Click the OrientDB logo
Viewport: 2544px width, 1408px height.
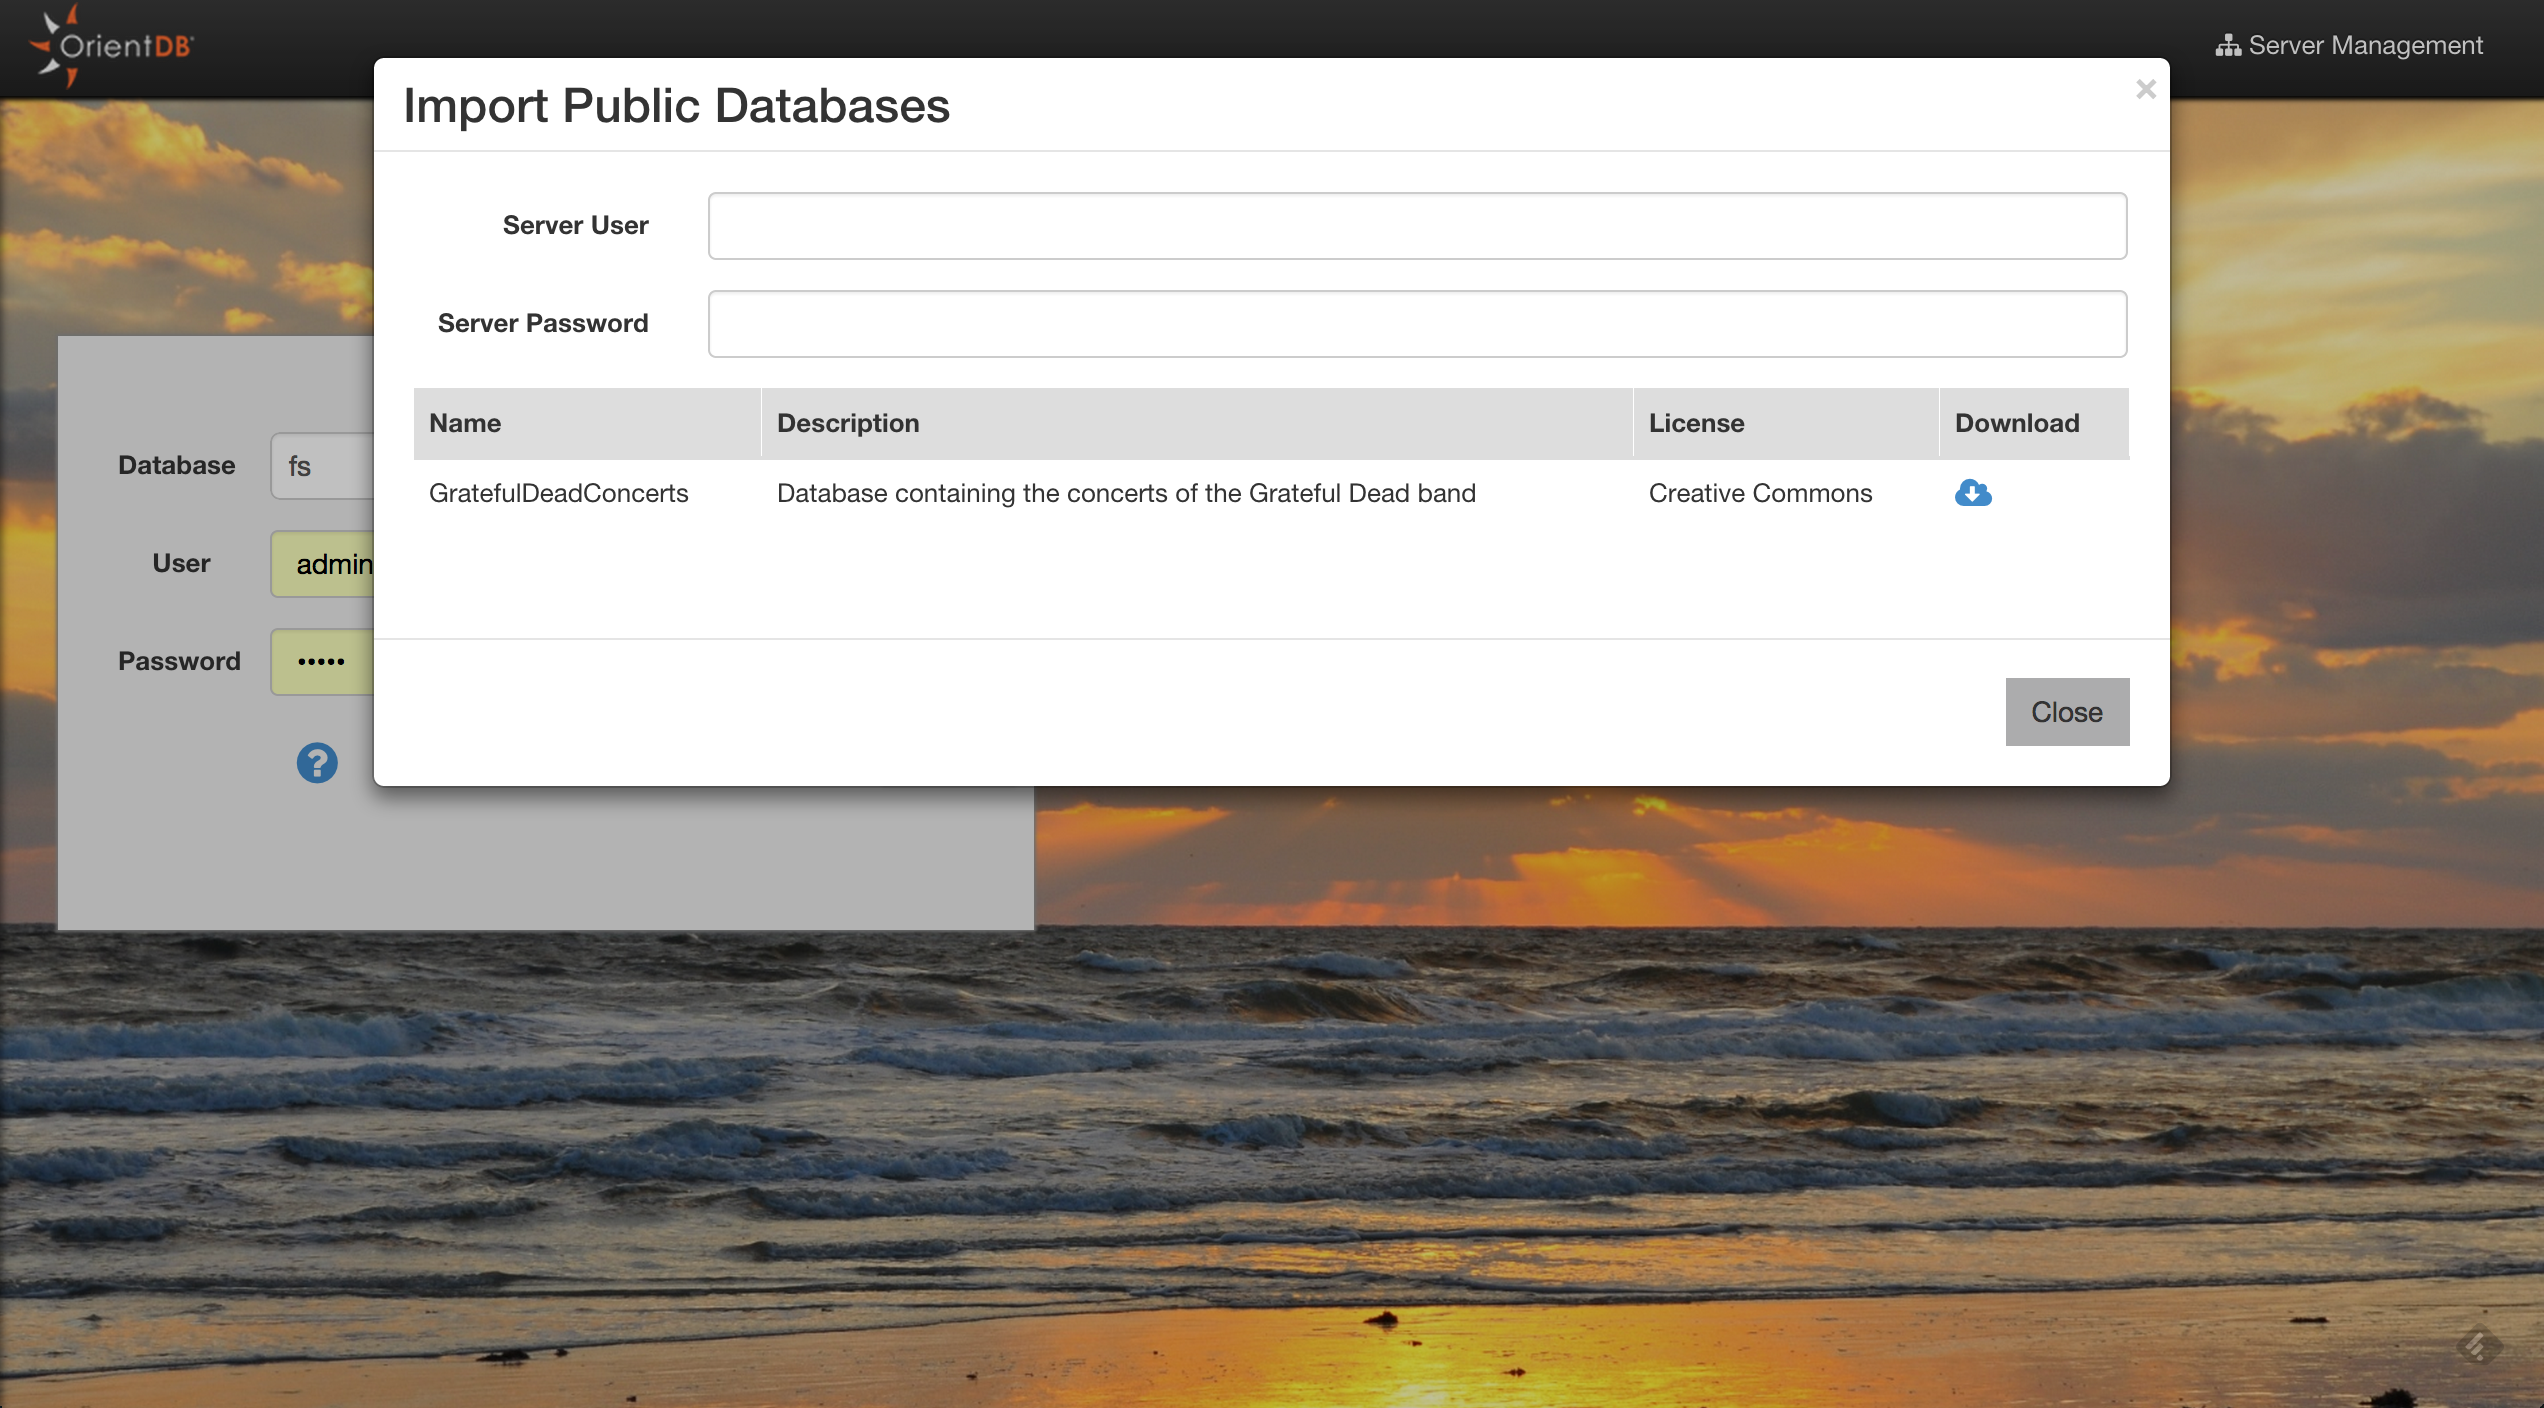click(x=110, y=46)
